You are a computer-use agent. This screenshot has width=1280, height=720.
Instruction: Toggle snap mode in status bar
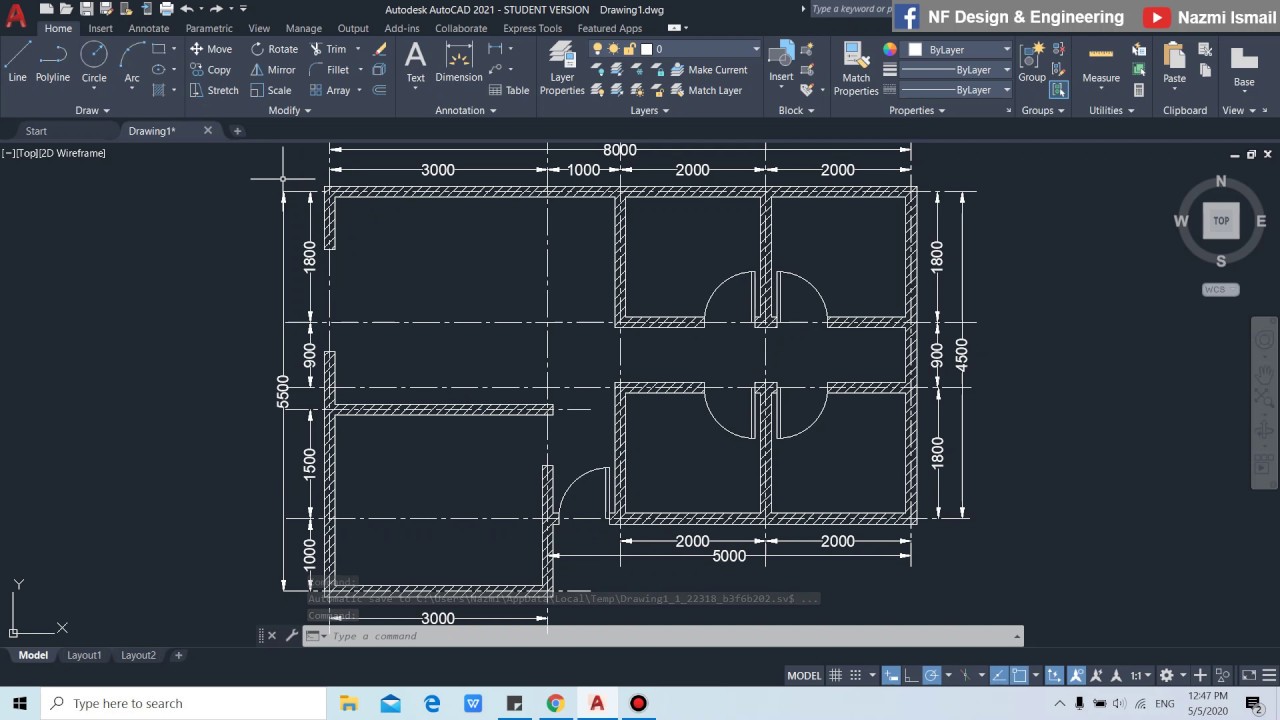tap(856, 675)
